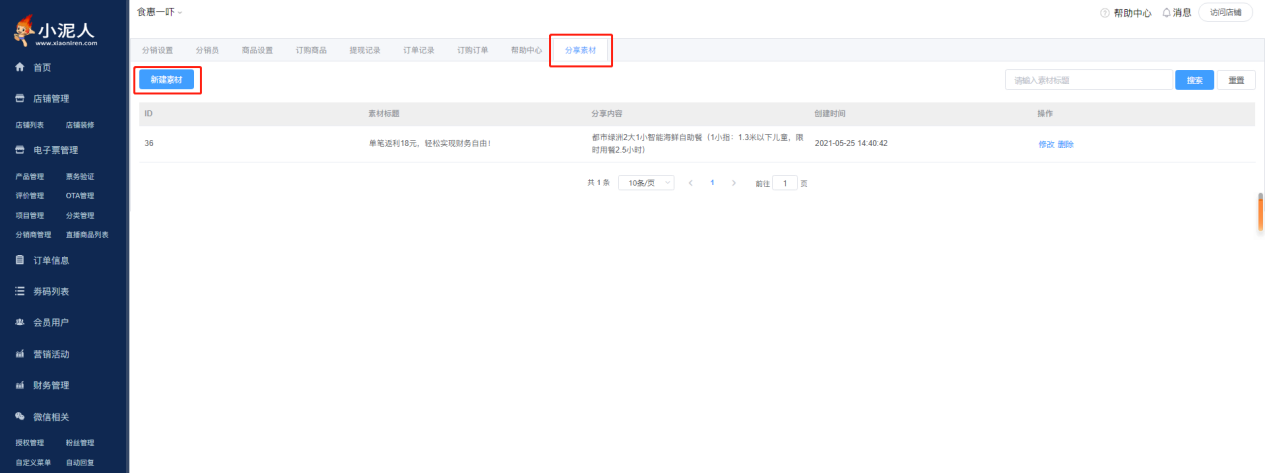Click the home icon beside 首页
This screenshot has width=1265, height=473.
click(19, 67)
